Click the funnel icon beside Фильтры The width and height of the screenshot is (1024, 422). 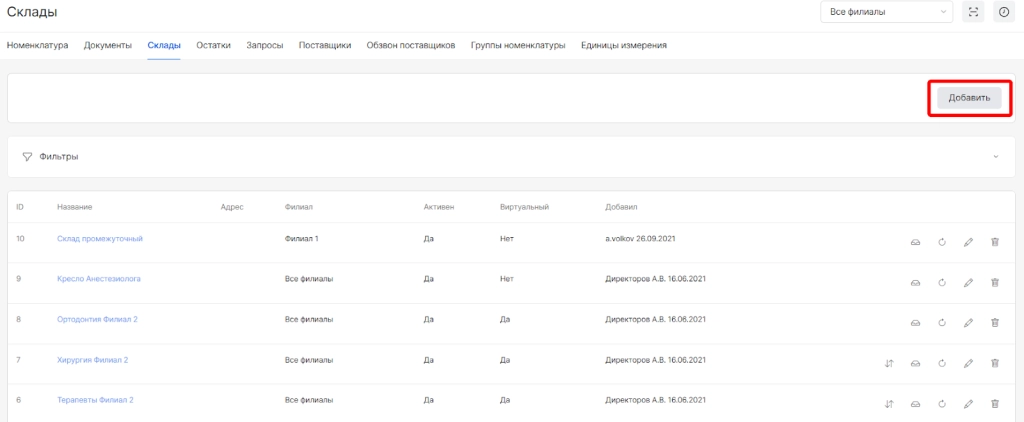[x=27, y=157]
